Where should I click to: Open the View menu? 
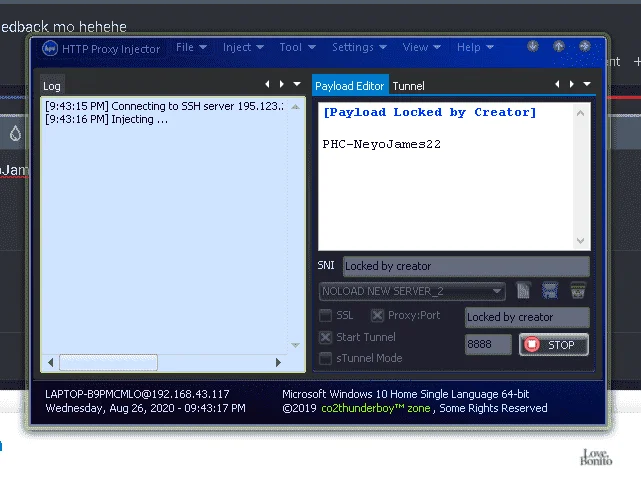(x=421, y=47)
